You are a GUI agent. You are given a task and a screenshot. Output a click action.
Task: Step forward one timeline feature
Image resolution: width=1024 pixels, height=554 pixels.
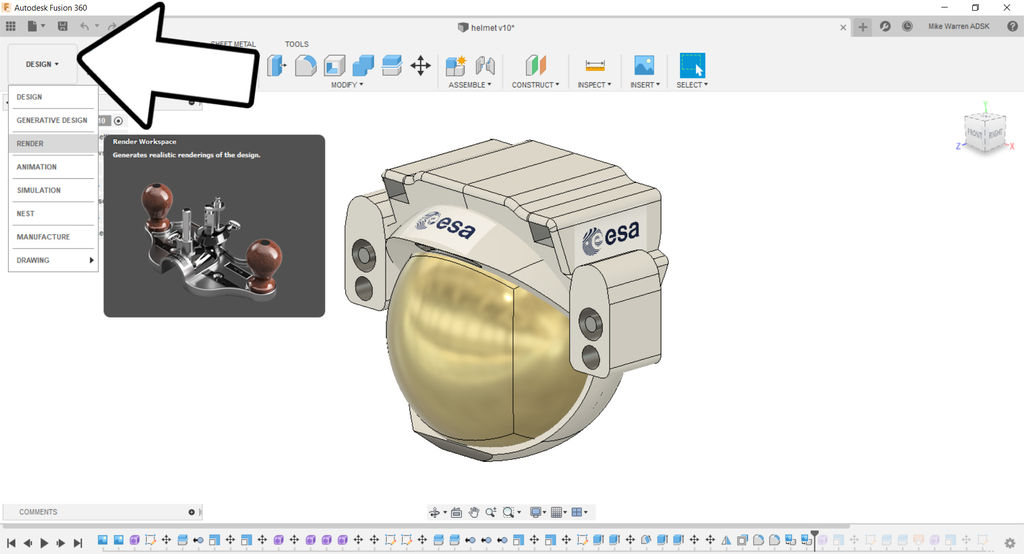(x=61, y=543)
